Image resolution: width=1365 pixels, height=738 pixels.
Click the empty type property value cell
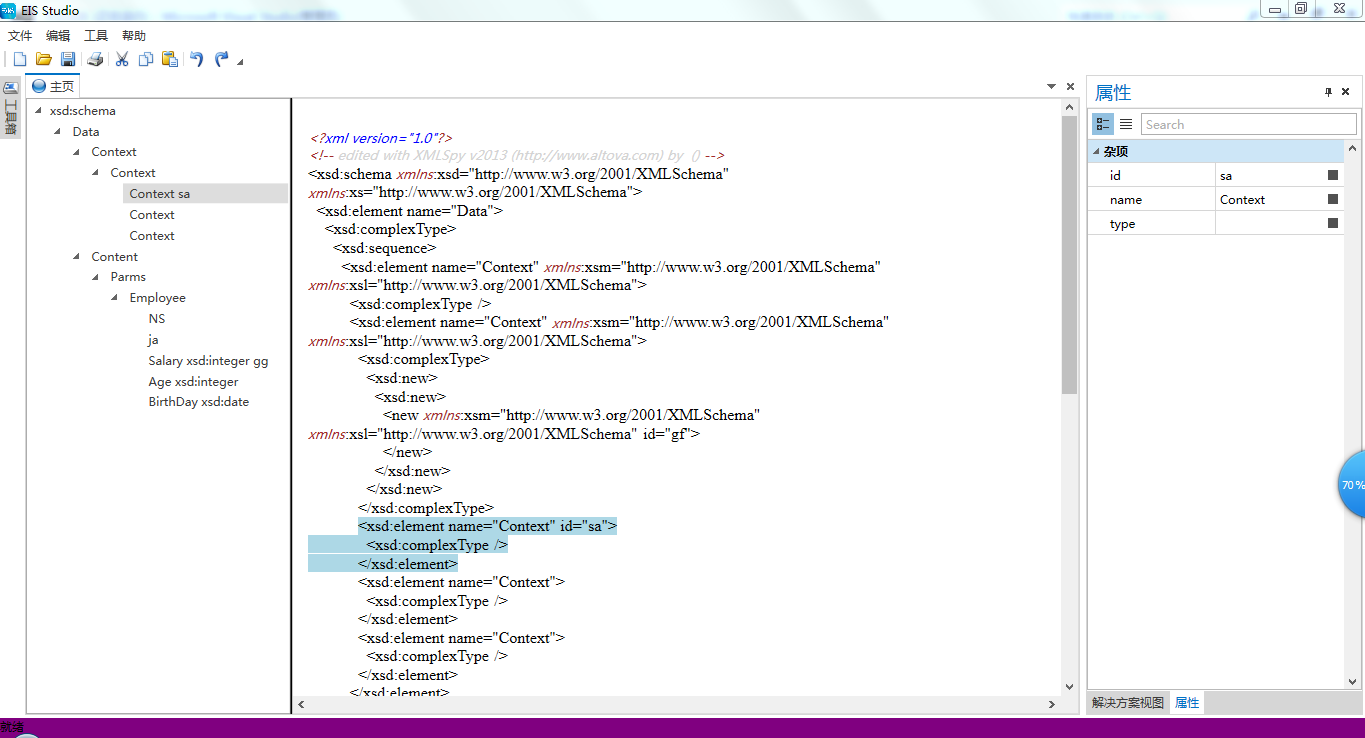coord(1269,223)
